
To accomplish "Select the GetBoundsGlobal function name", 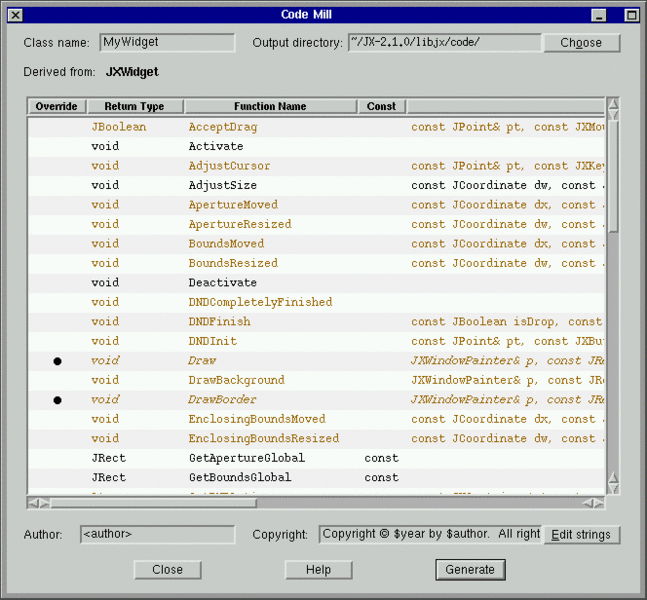I will click(x=240, y=477).
